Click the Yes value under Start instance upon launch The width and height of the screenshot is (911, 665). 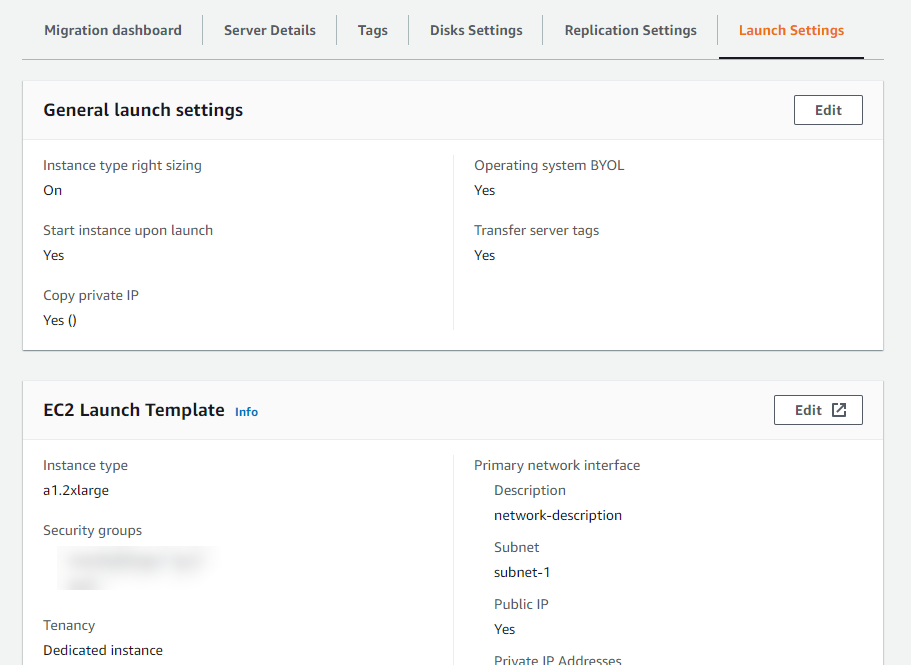click(x=53, y=256)
